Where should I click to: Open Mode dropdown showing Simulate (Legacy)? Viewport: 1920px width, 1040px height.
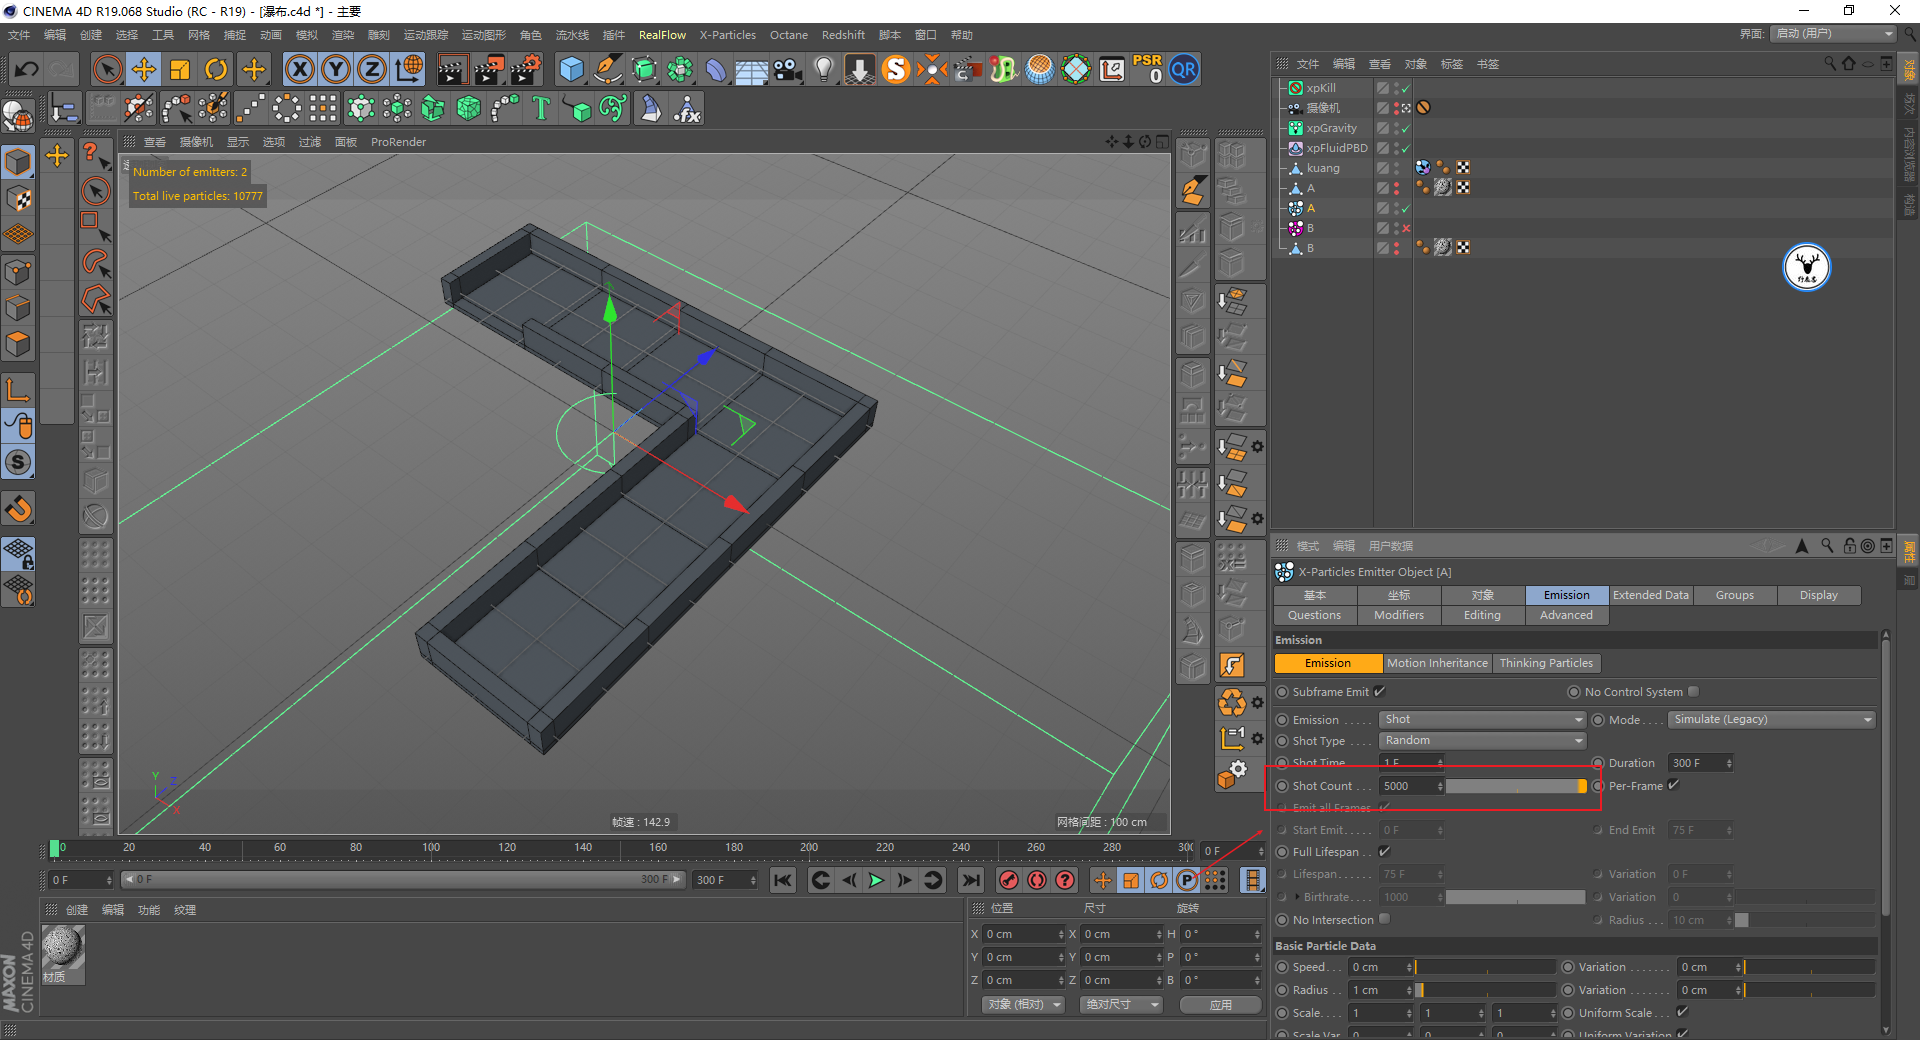[1771, 719]
